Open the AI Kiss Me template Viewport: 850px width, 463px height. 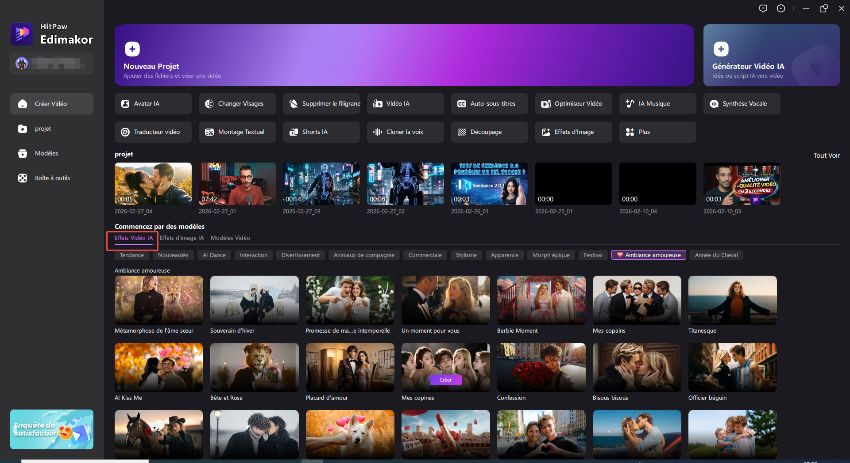[x=159, y=367]
